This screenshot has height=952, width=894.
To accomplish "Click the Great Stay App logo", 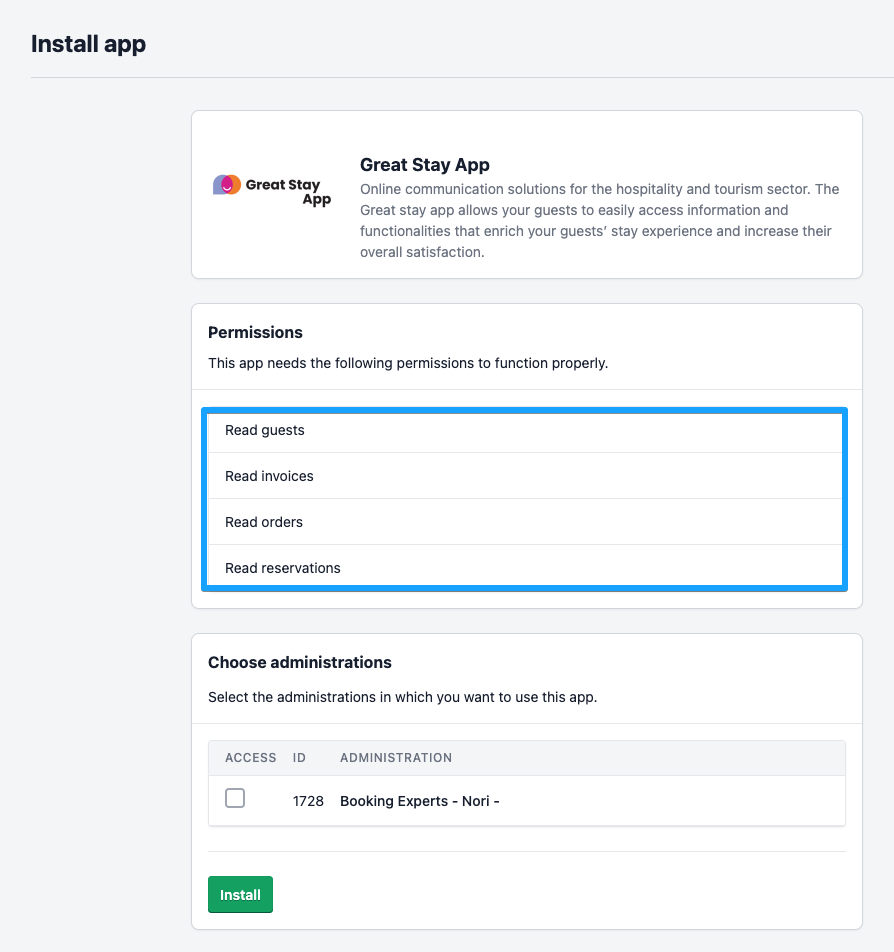I will [272, 190].
